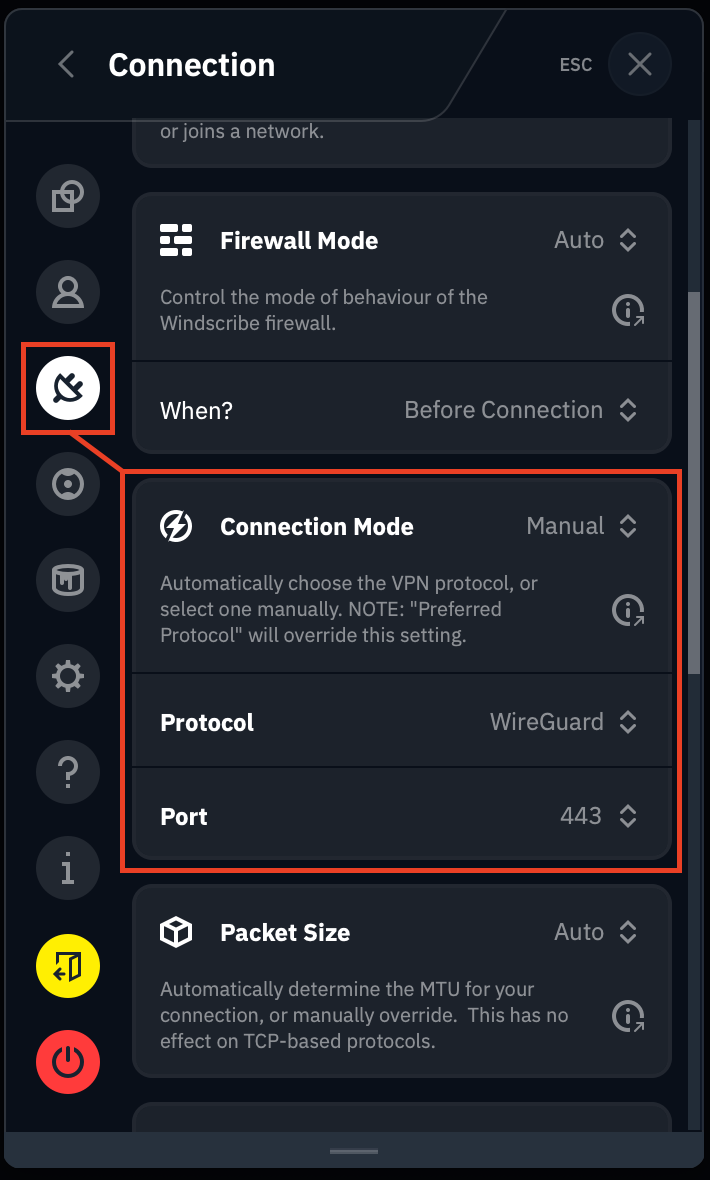
Task: Select the Connection plug sidebar icon
Action: [68, 388]
